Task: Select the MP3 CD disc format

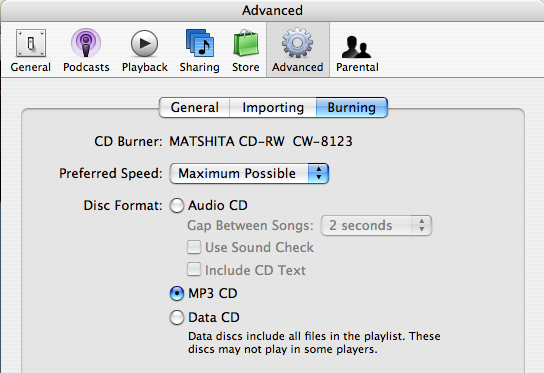Action: point(177,294)
